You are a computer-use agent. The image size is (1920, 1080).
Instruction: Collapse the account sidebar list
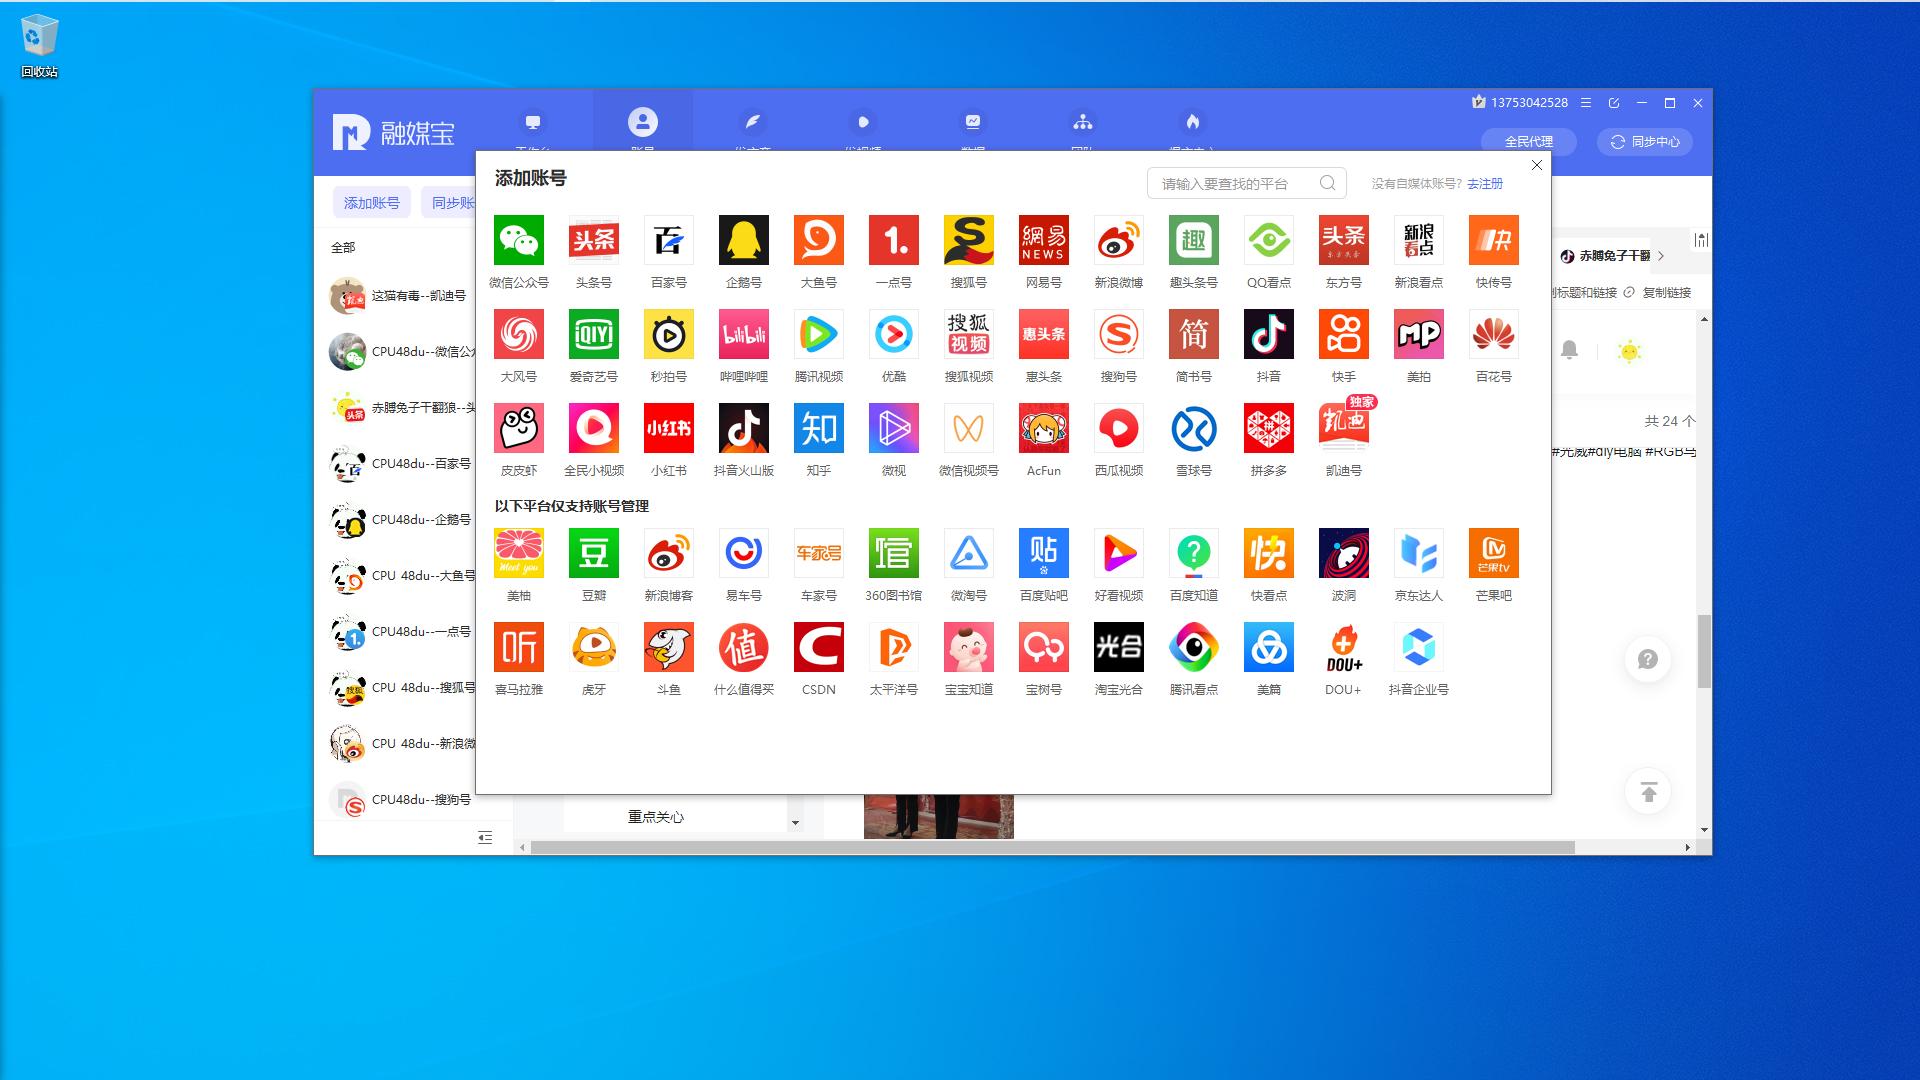[x=485, y=838]
